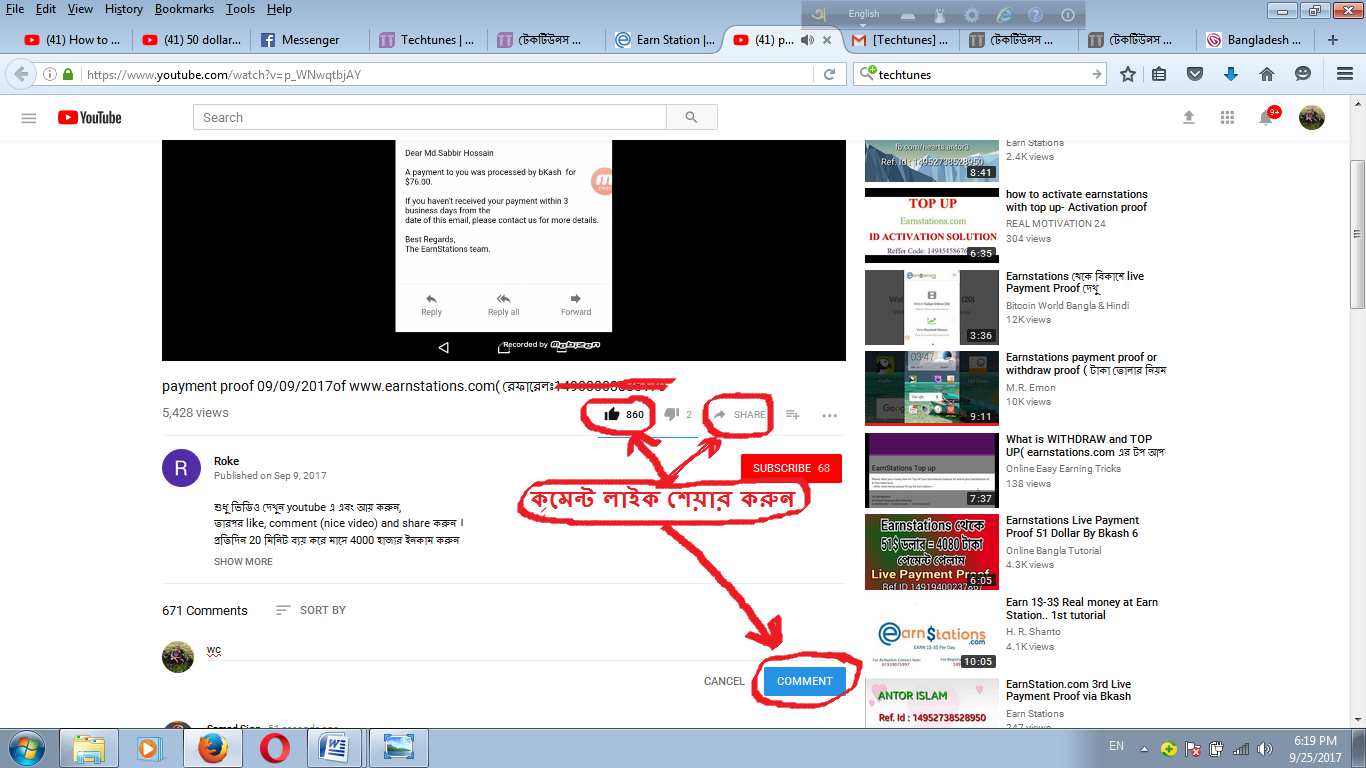Viewport: 1366px width, 768px height.
Task: Bookmark this page with the star
Action: coord(1128,74)
